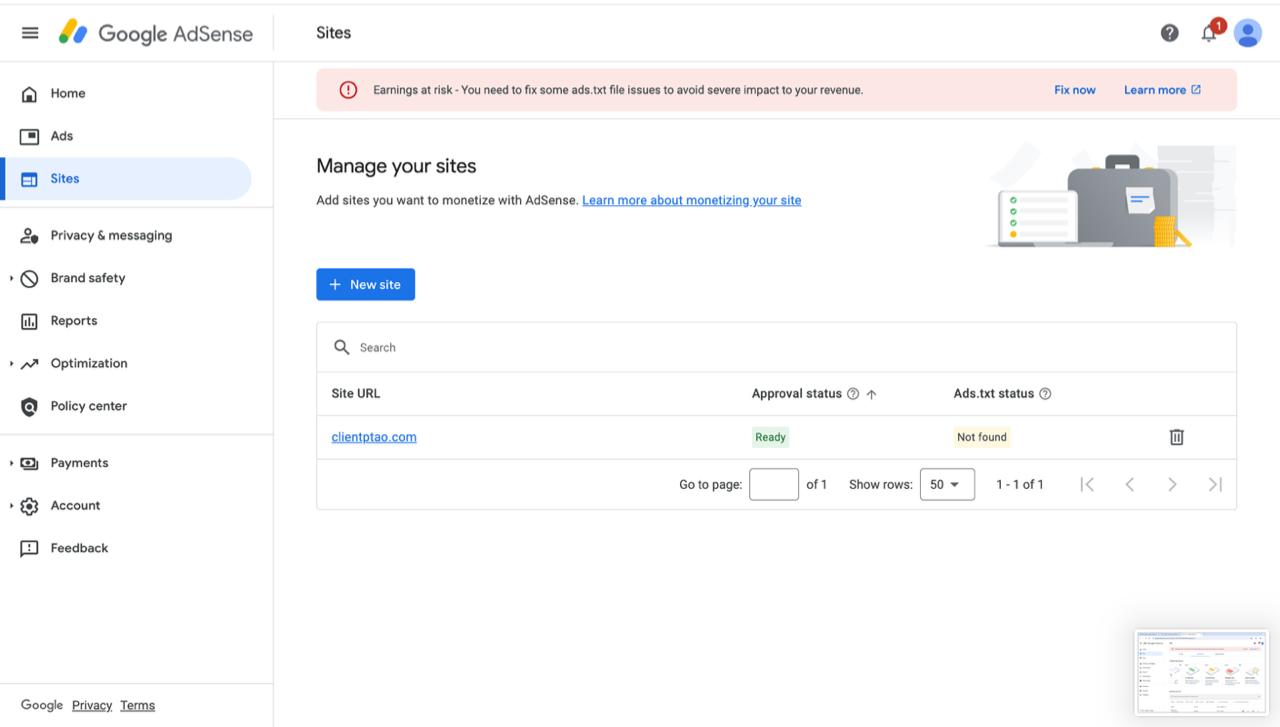Click the Feedback speech bubble icon

[29, 549]
